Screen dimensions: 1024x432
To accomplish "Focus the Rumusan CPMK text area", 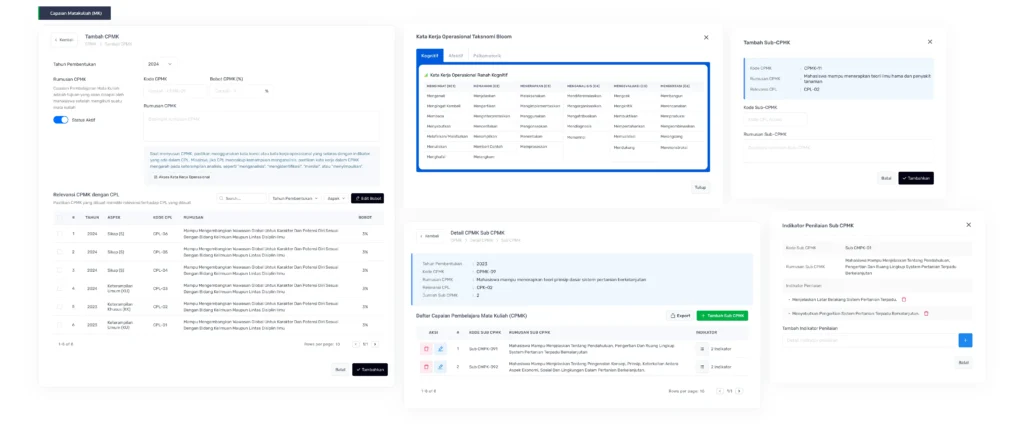I will (261, 126).
